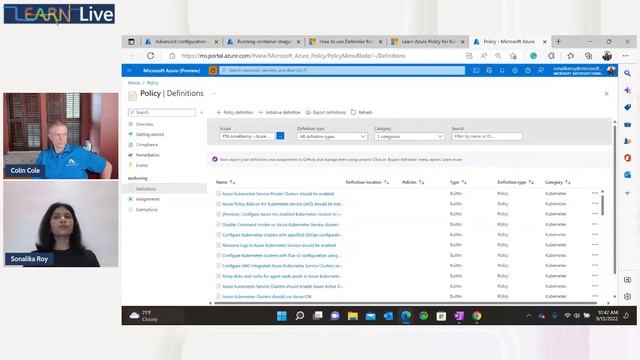Open more options for Disable Command Invoke row
The height and width of the screenshot is (360, 640).
click(595, 224)
